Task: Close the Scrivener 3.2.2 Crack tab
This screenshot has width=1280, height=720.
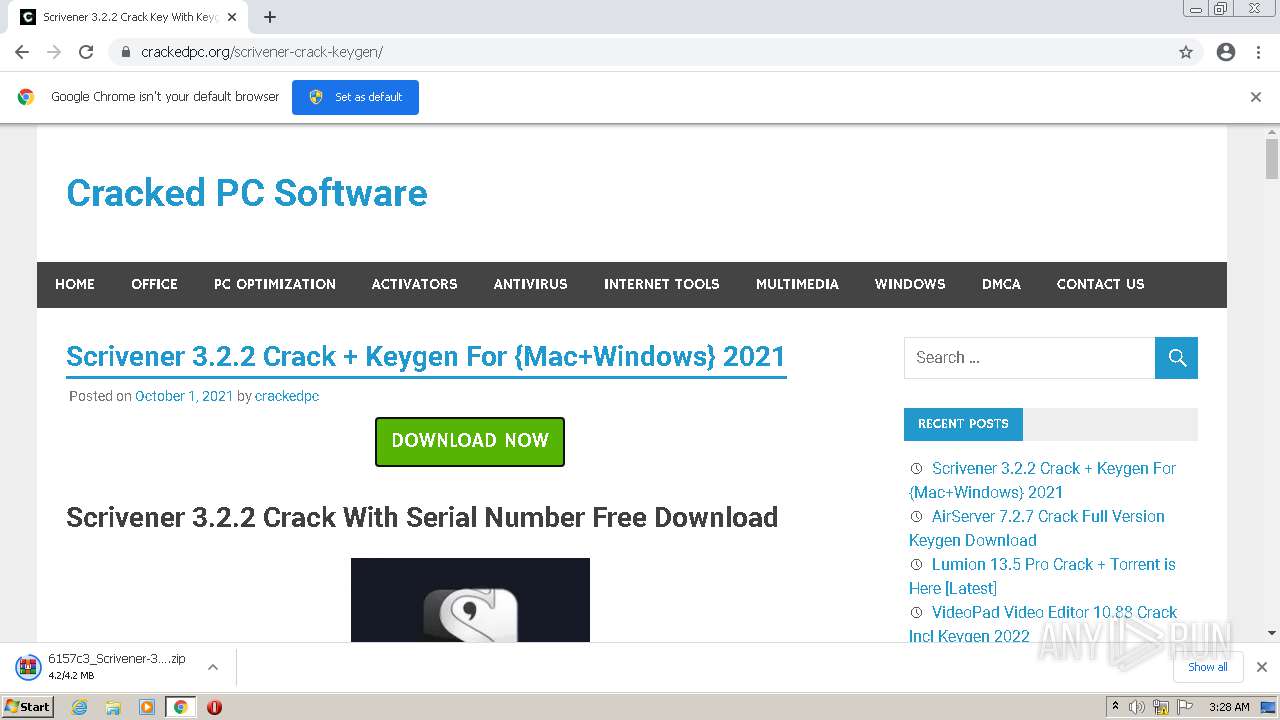Action: coord(232,17)
